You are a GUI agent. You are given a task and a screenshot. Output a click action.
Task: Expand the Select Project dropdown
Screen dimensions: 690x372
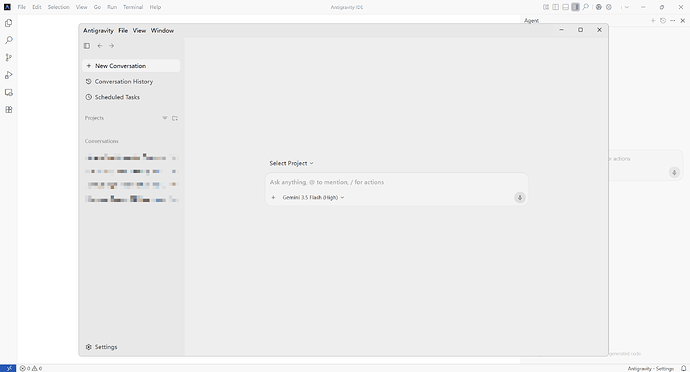point(291,163)
